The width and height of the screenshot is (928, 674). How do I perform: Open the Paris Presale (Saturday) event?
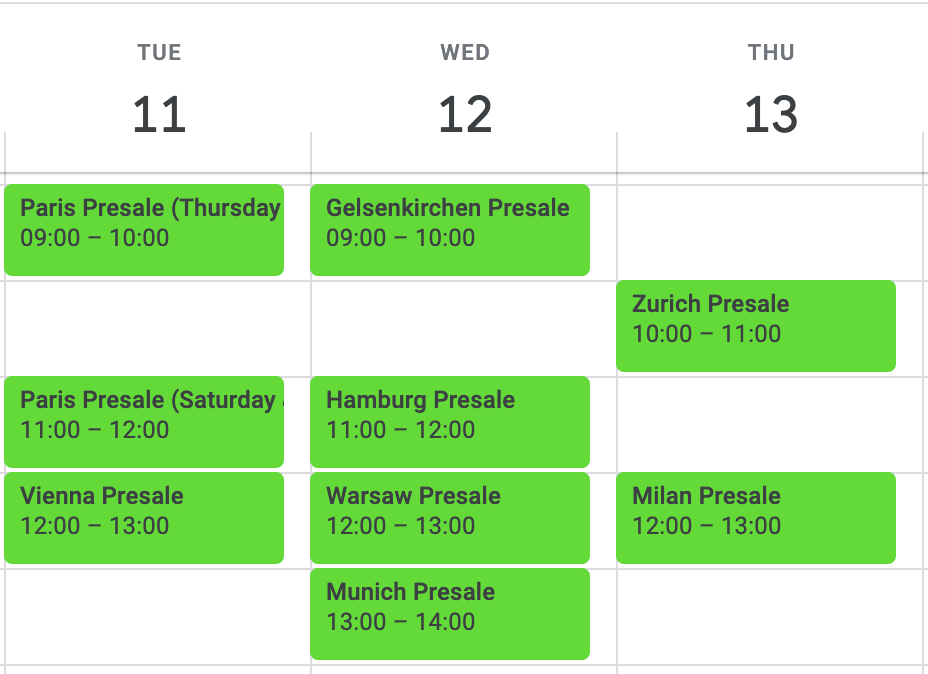click(144, 421)
